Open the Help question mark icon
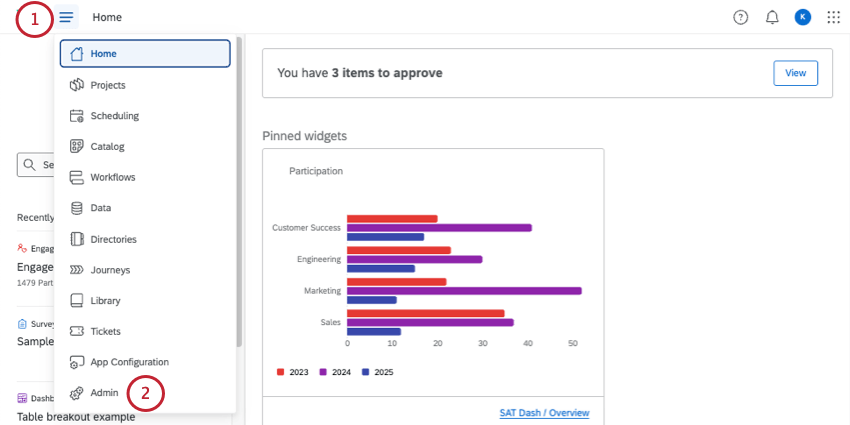 pyautogui.click(x=740, y=17)
